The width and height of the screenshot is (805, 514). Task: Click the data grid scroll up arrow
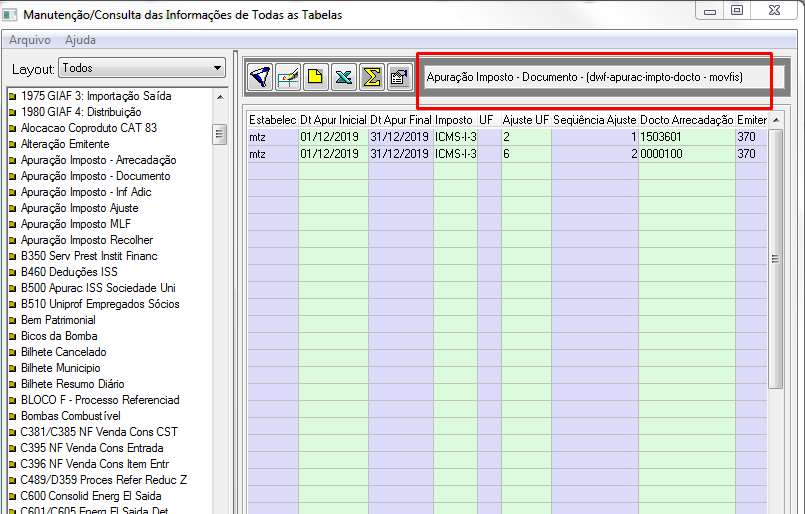(776, 120)
